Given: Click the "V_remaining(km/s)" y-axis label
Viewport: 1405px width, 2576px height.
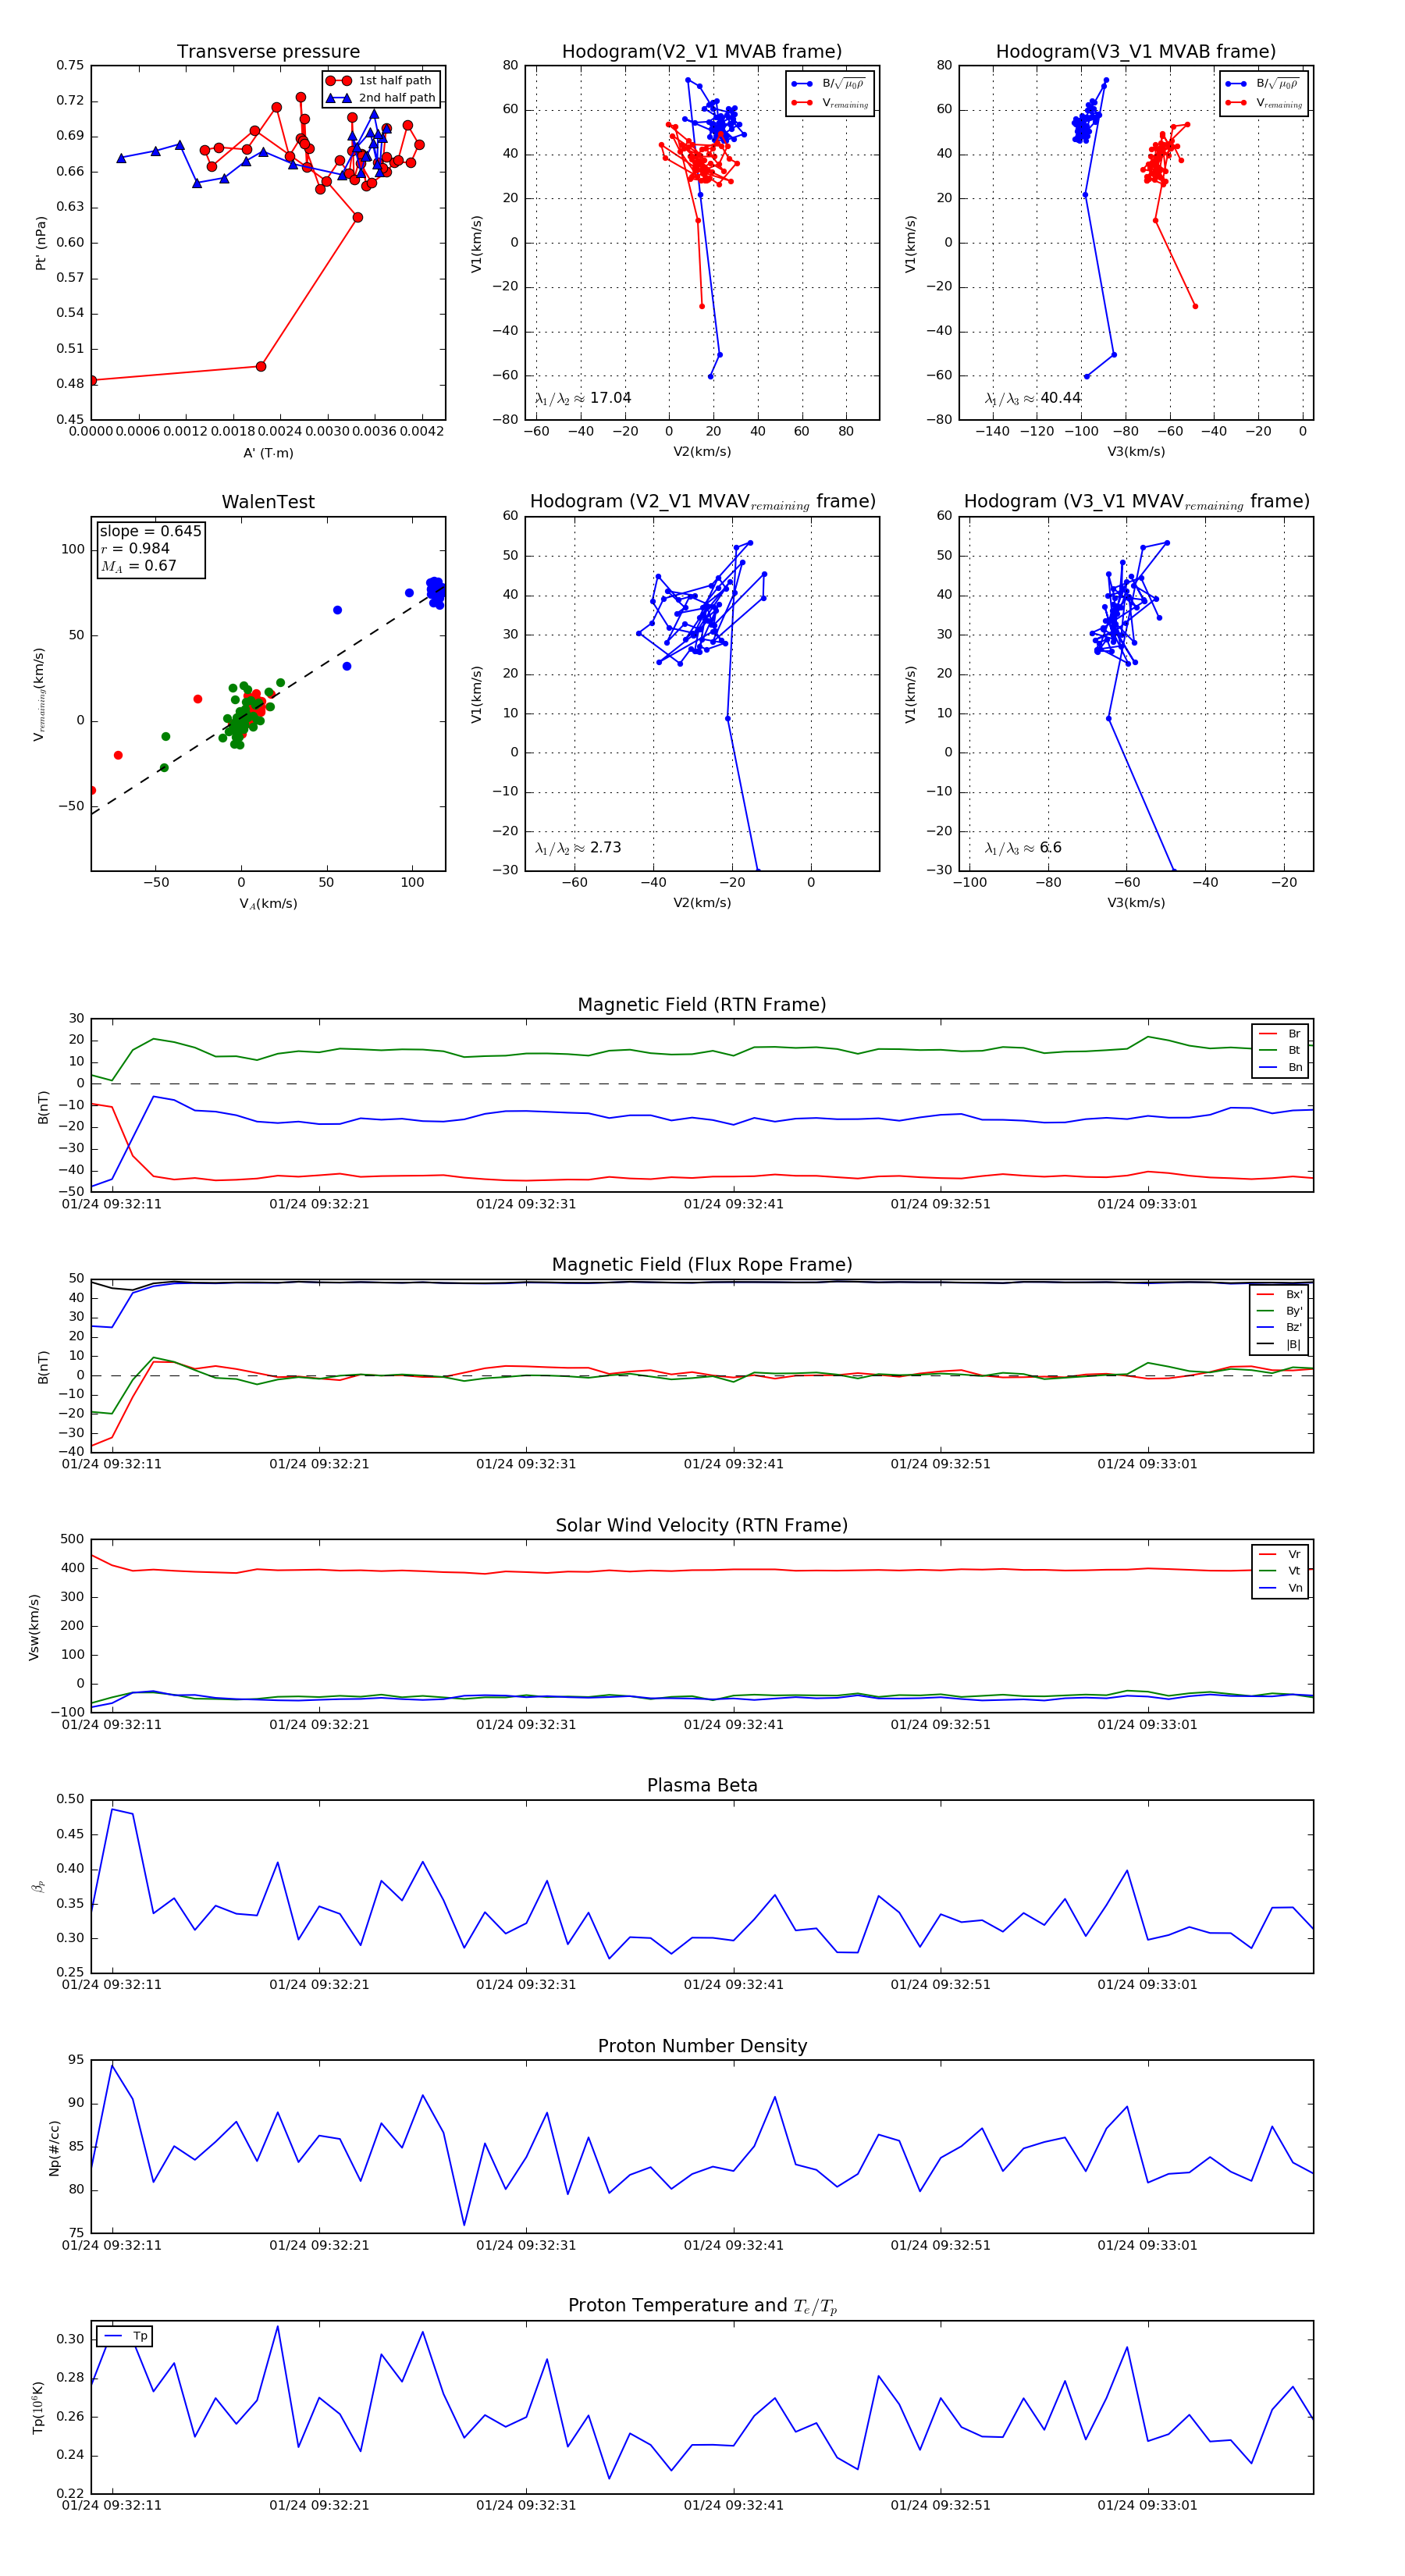Looking at the screenshot, I should tap(40, 694).
